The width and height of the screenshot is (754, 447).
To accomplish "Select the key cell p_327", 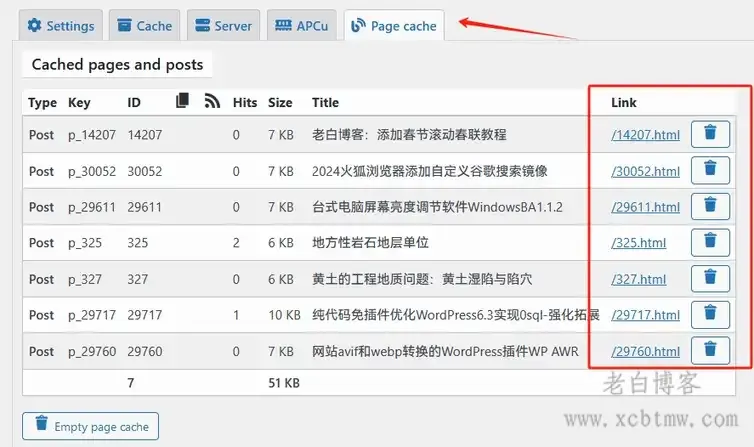I will [x=85, y=279].
